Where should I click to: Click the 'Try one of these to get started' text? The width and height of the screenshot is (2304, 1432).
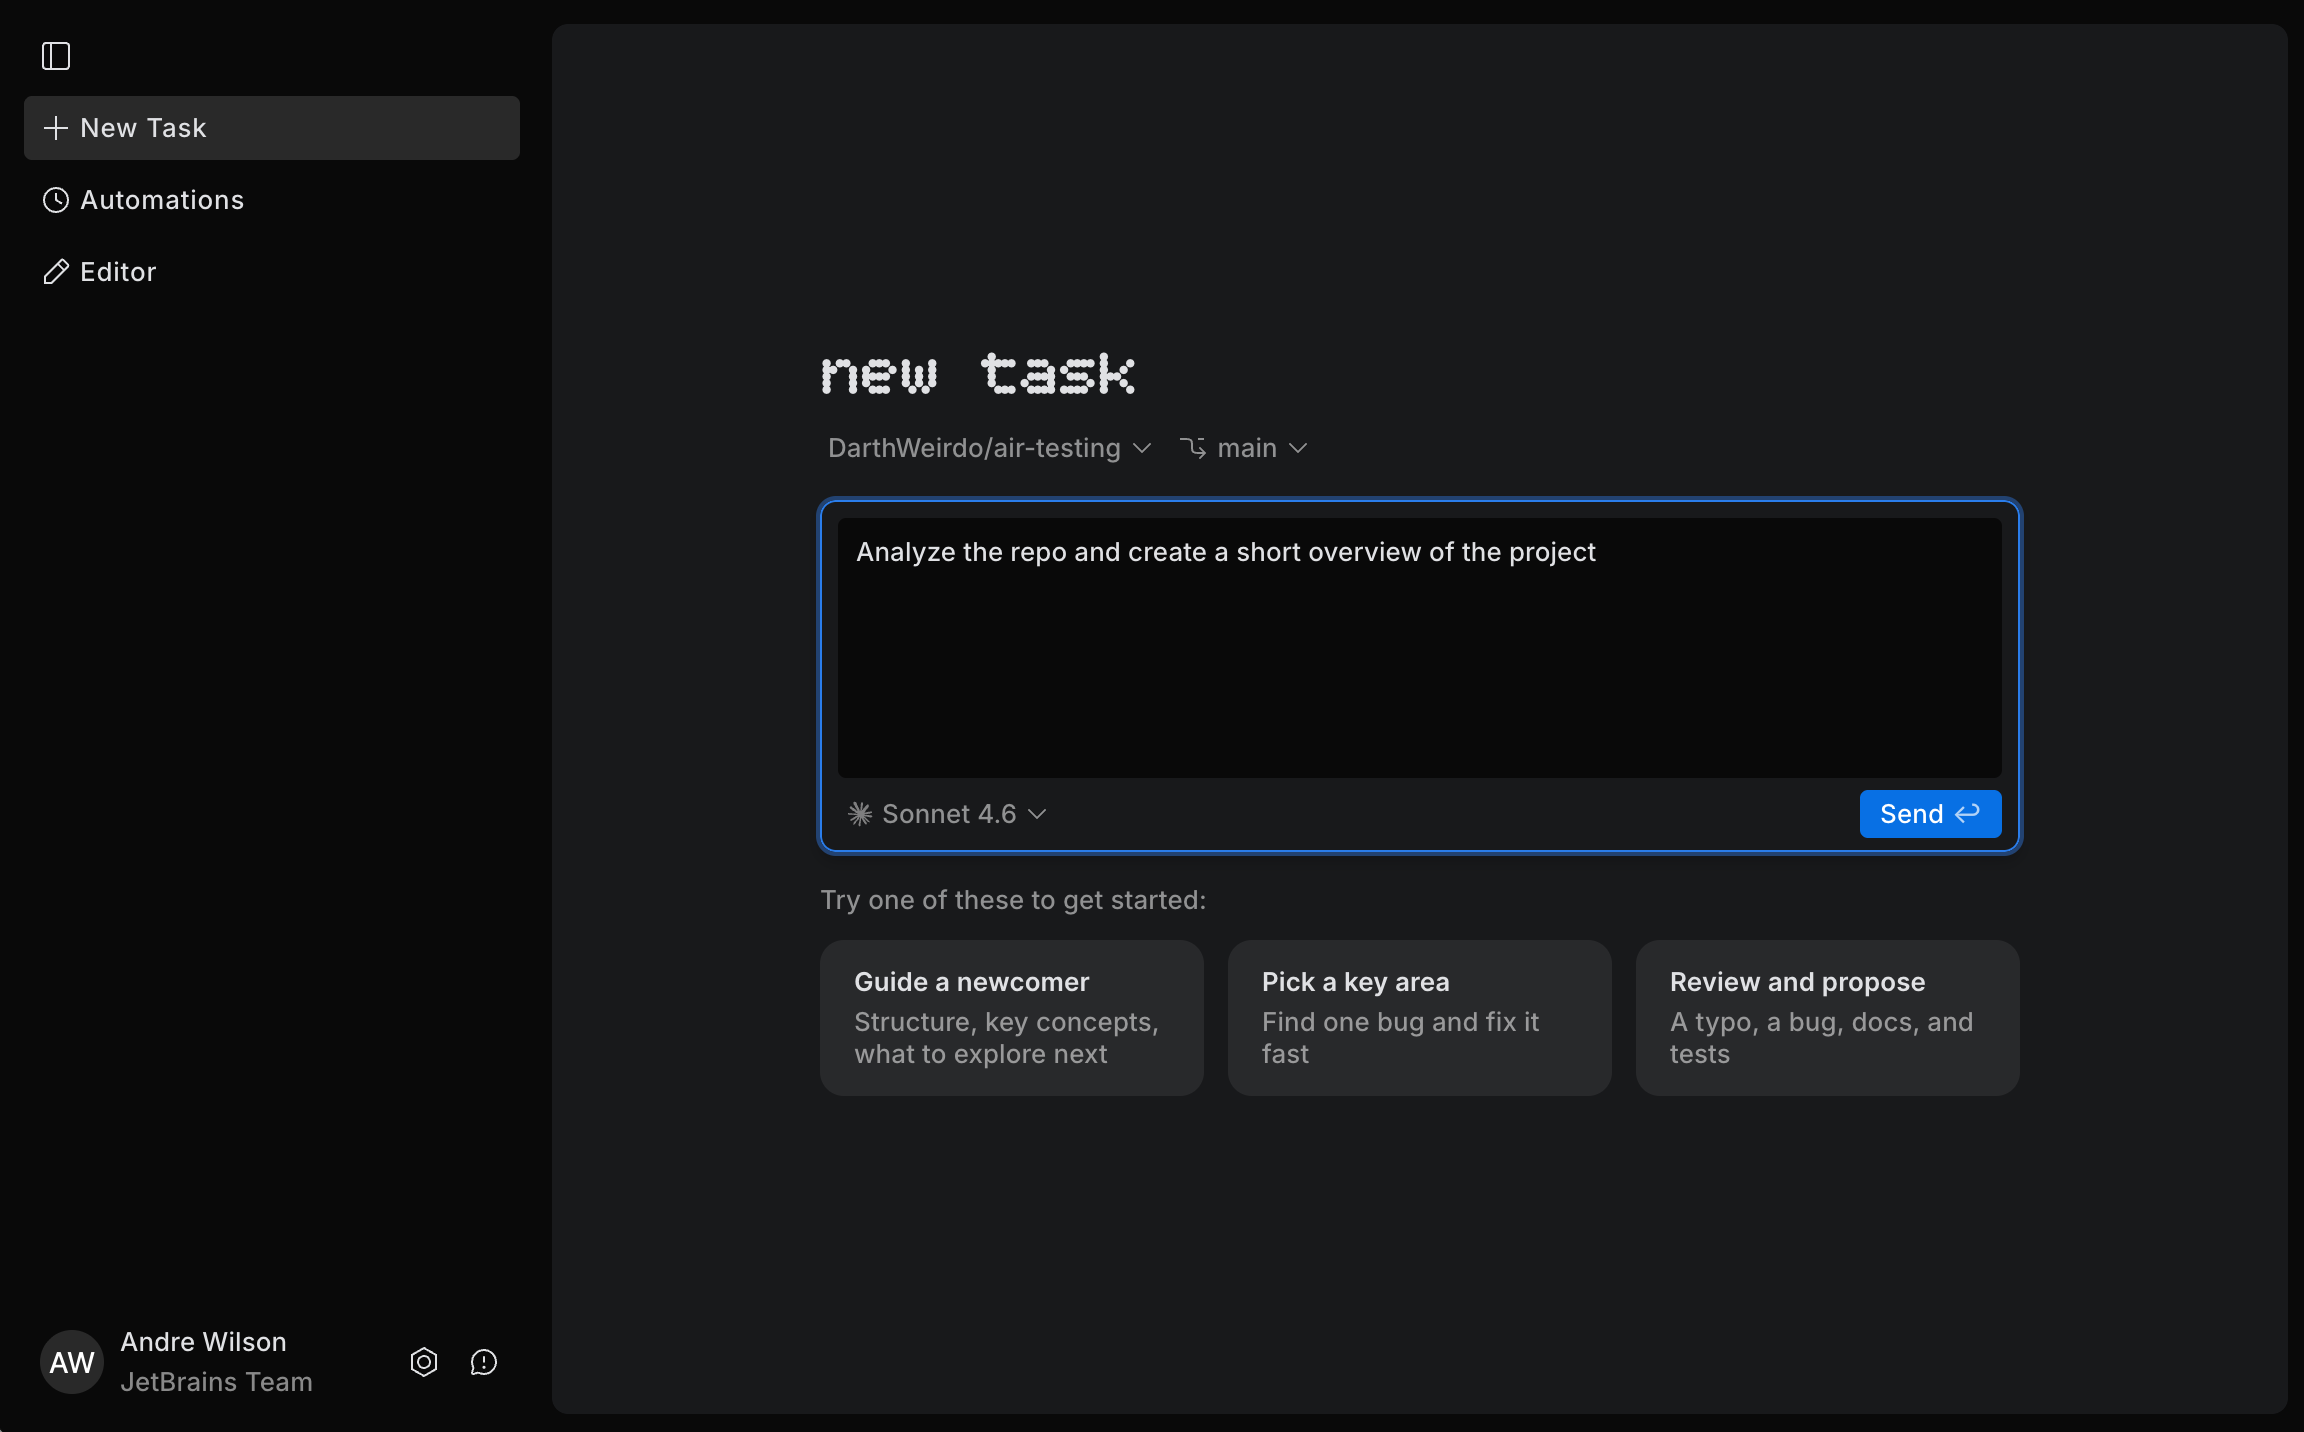tap(1013, 900)
